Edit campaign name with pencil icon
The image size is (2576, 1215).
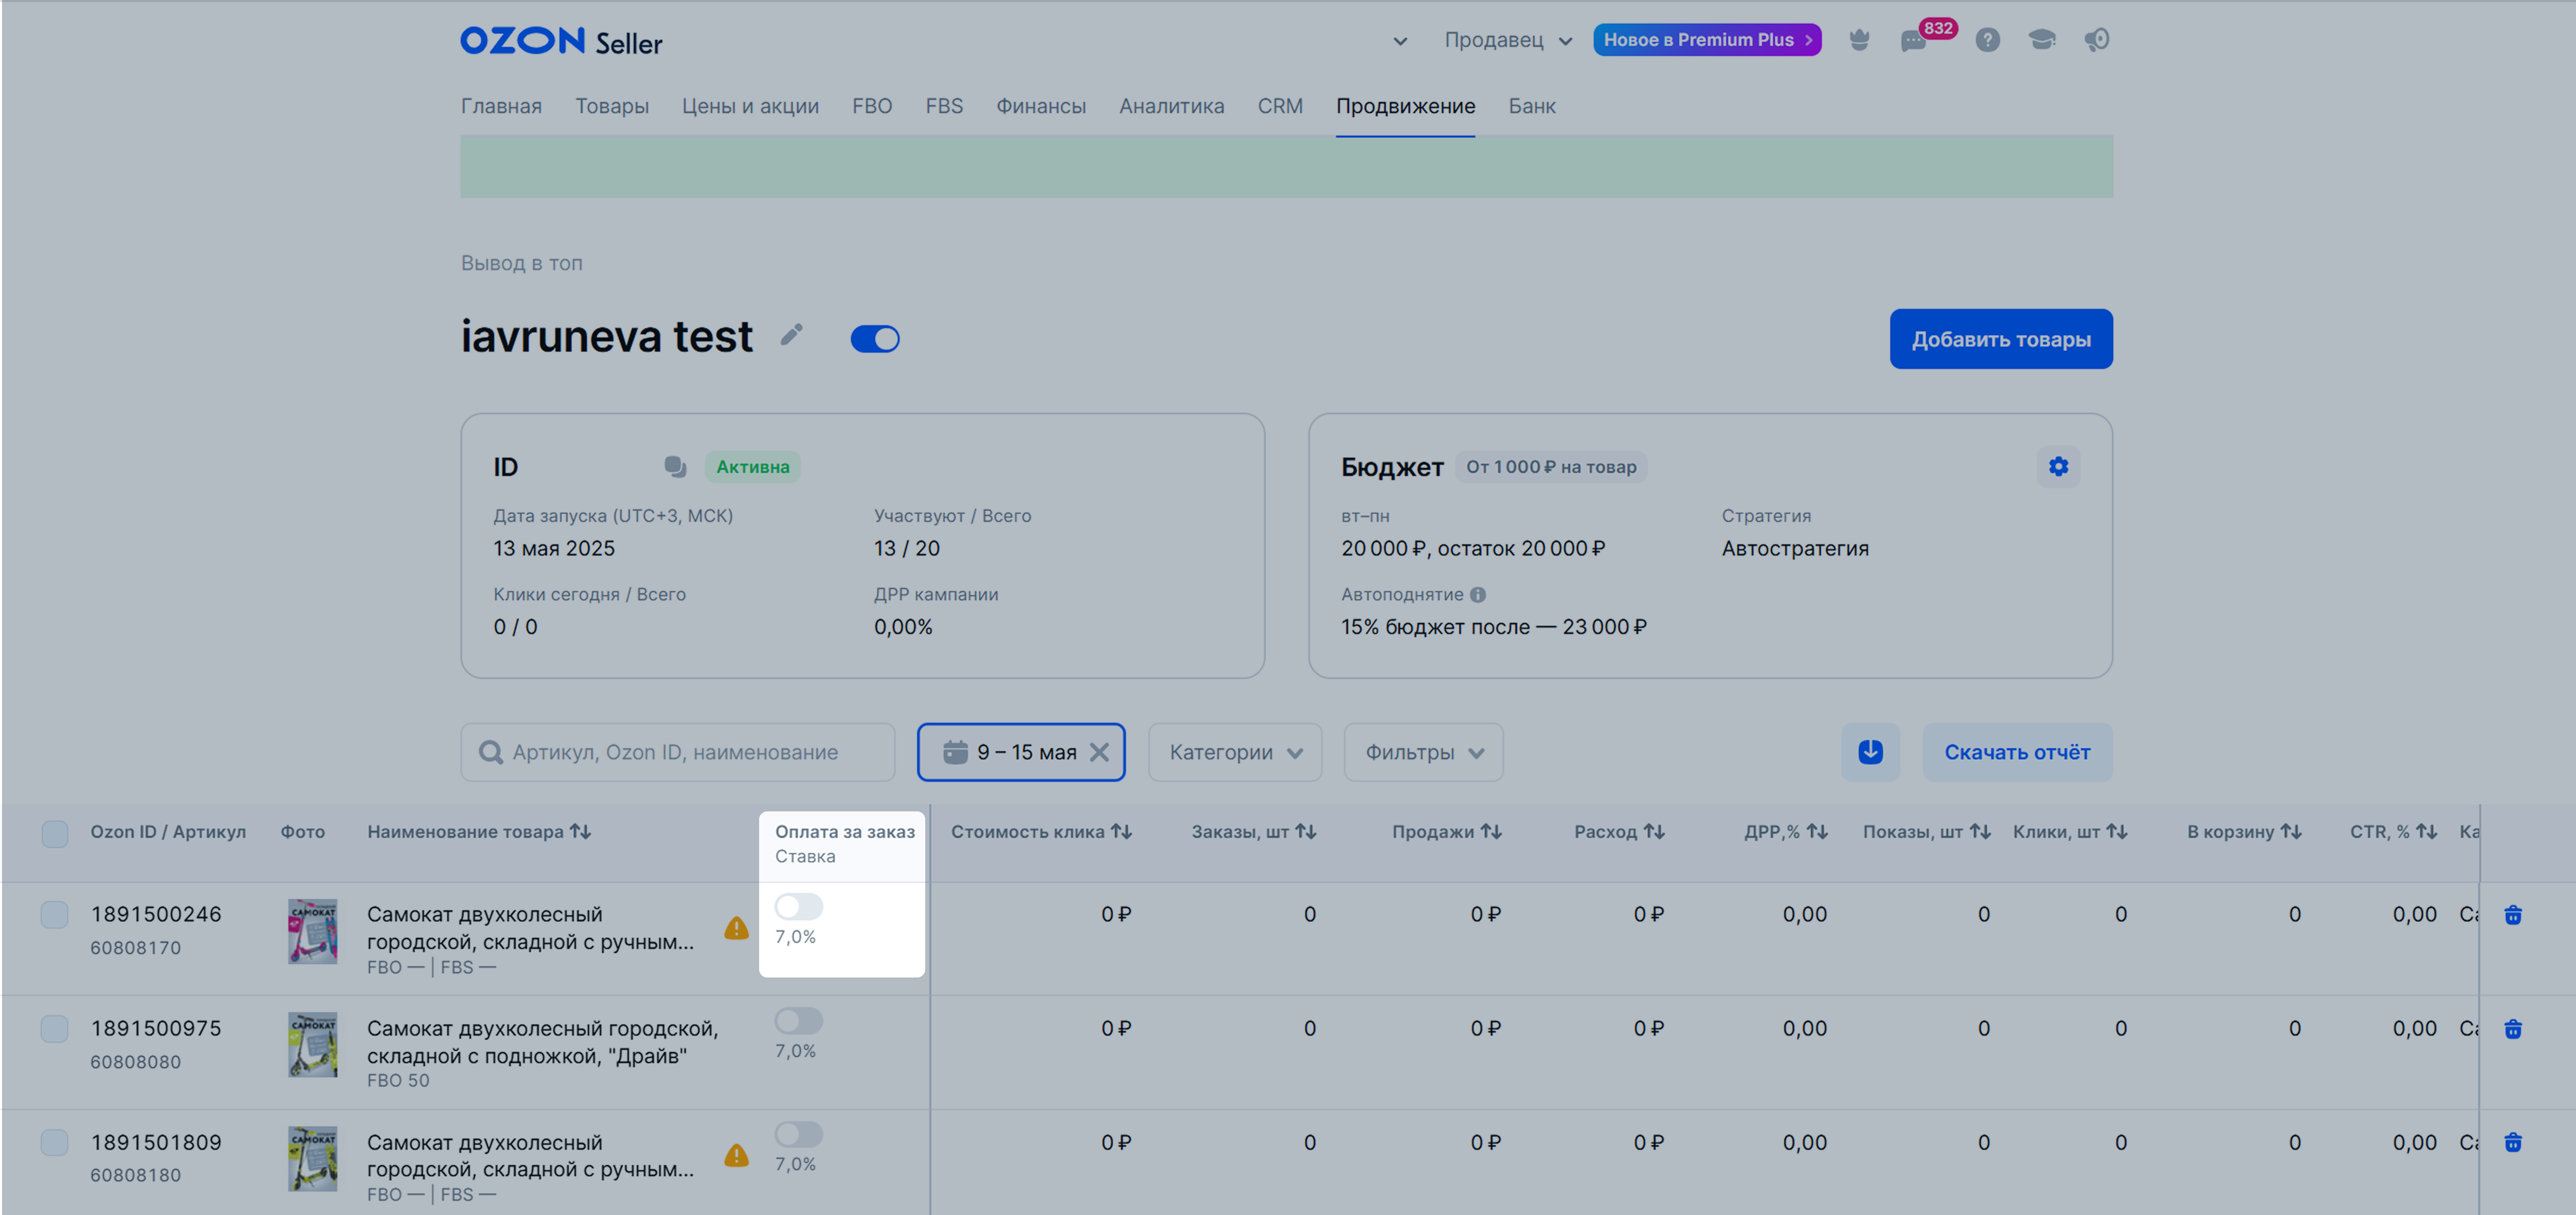point(792,334)
